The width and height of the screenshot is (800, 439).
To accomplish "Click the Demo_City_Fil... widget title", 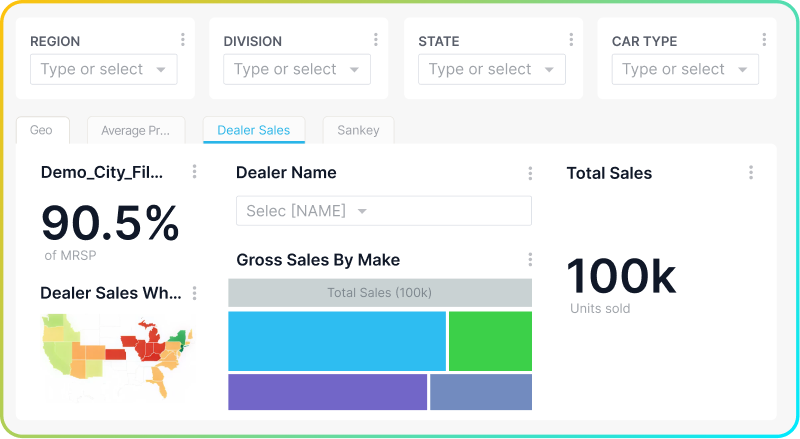I will coord(102,173).
